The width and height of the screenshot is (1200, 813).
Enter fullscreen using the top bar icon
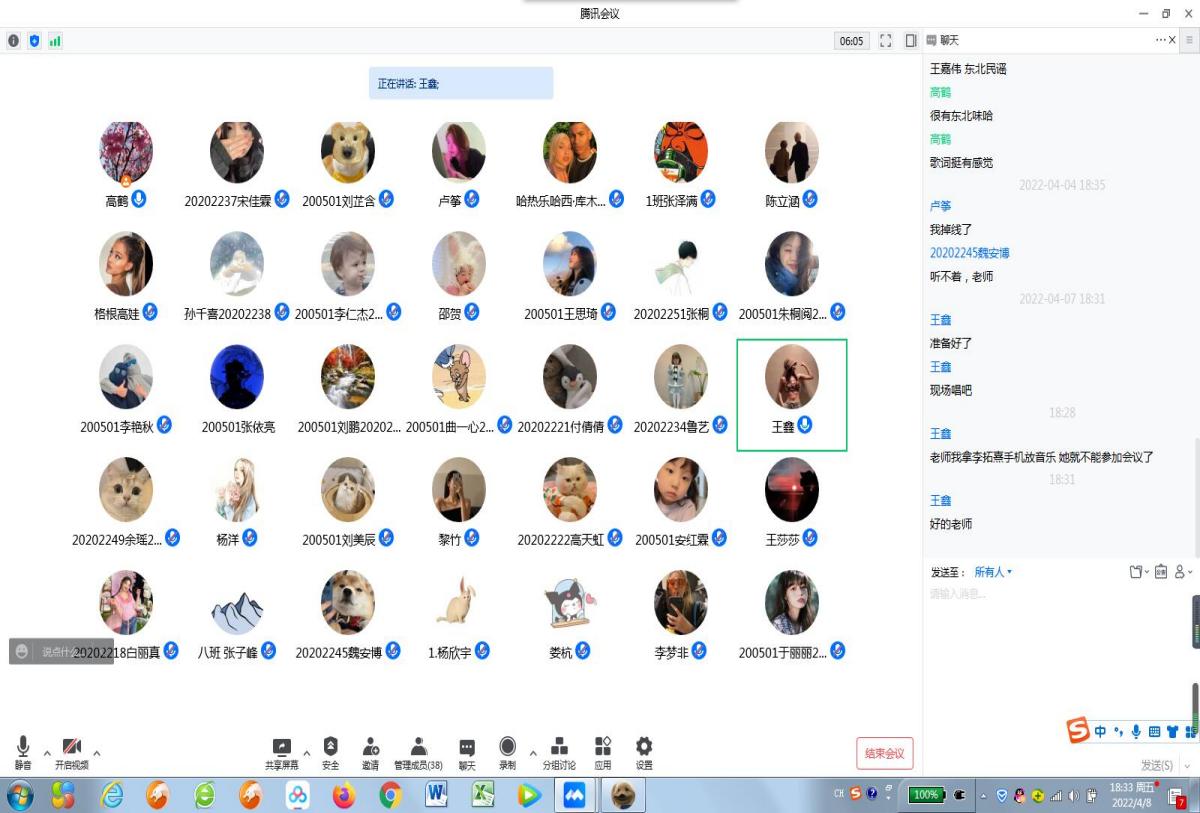click(x=885, y=41)
